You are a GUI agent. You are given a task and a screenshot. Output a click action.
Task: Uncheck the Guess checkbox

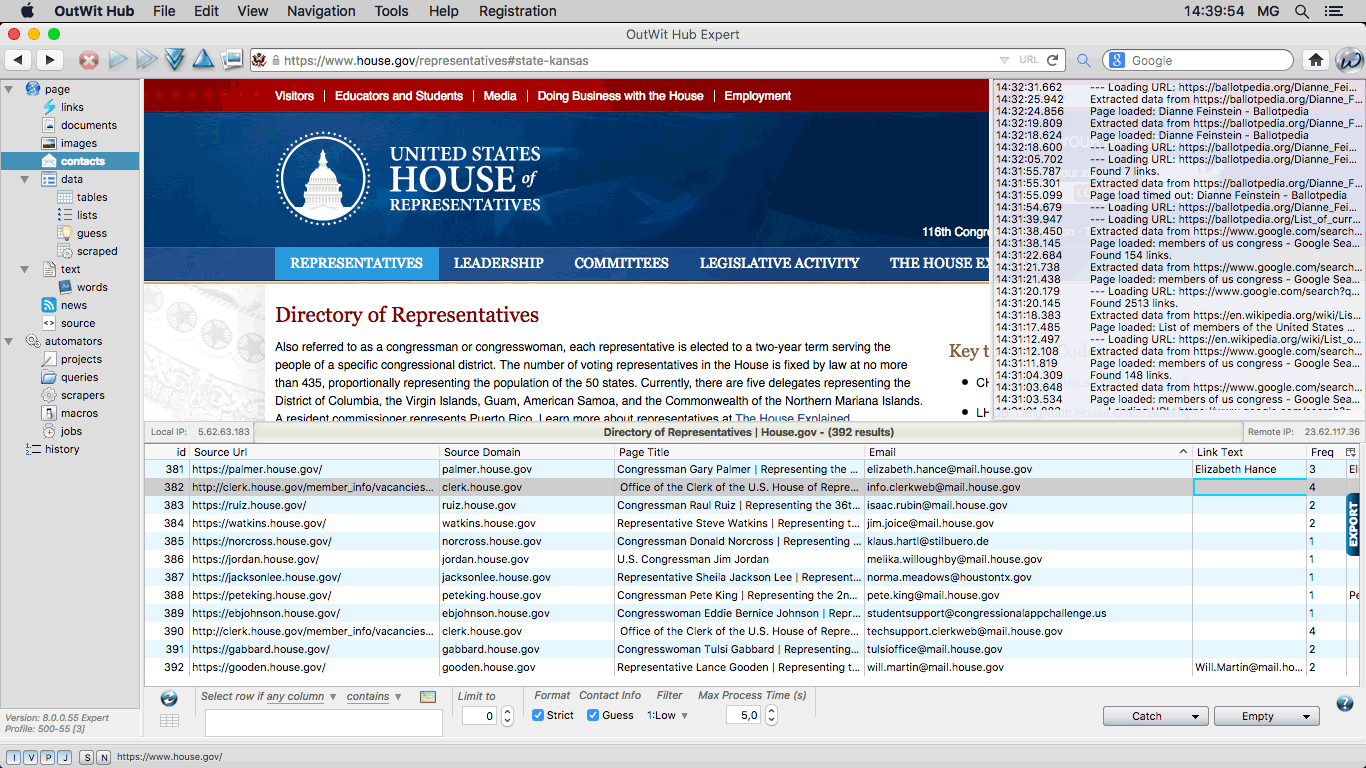click(x=593, y=715)
